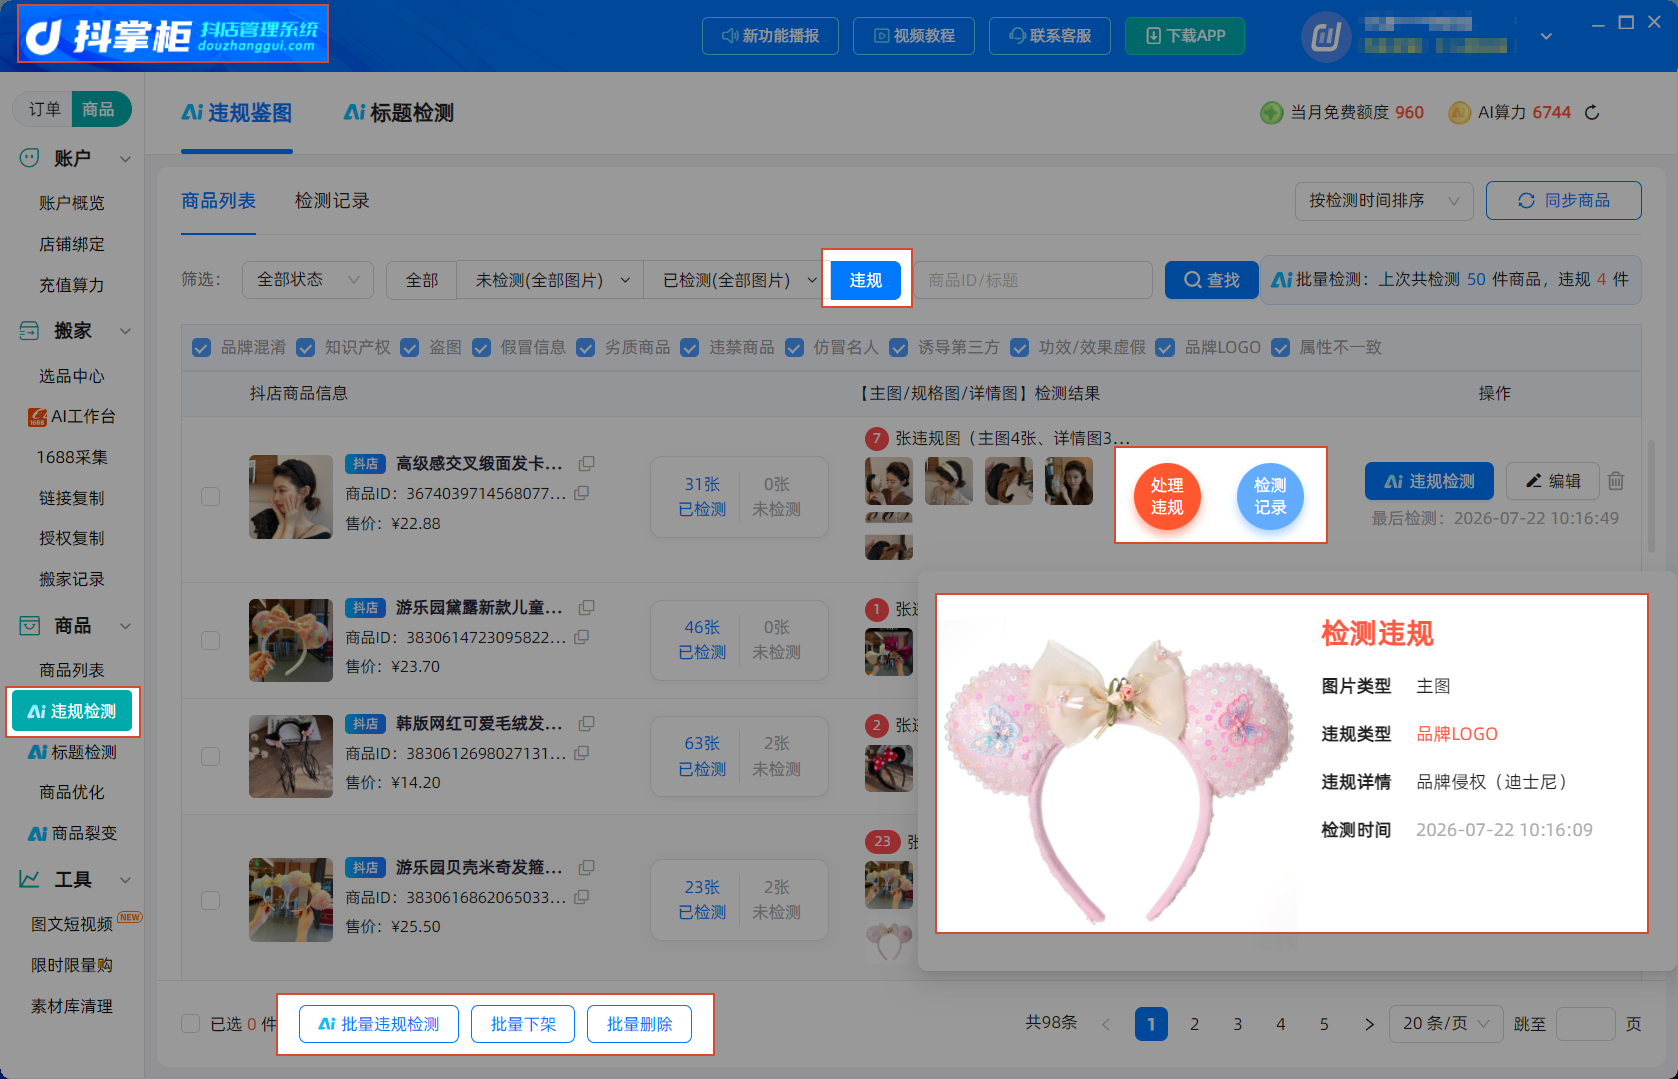The height and width of the screenshot is (1079, 1678).
Task: Copy title of 高级感交叉缎面发卡 product
Action: [x=587, y=463]
